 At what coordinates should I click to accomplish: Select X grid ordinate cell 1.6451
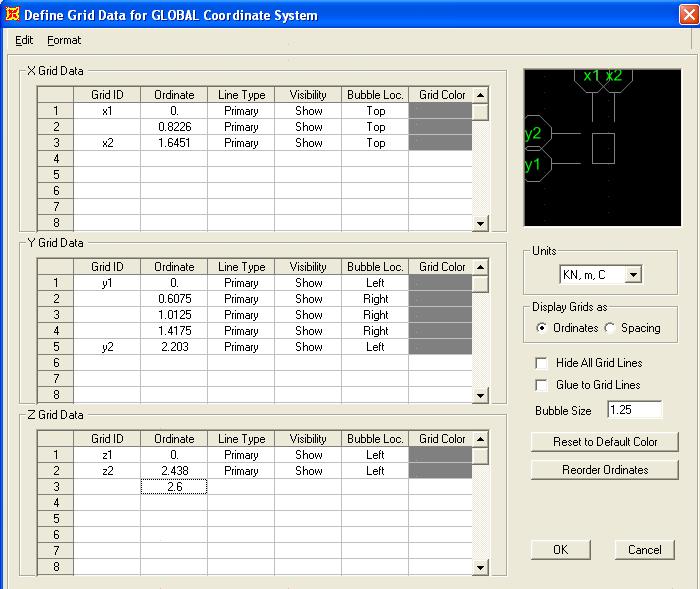pyautogui.click(x=174, y=143)
